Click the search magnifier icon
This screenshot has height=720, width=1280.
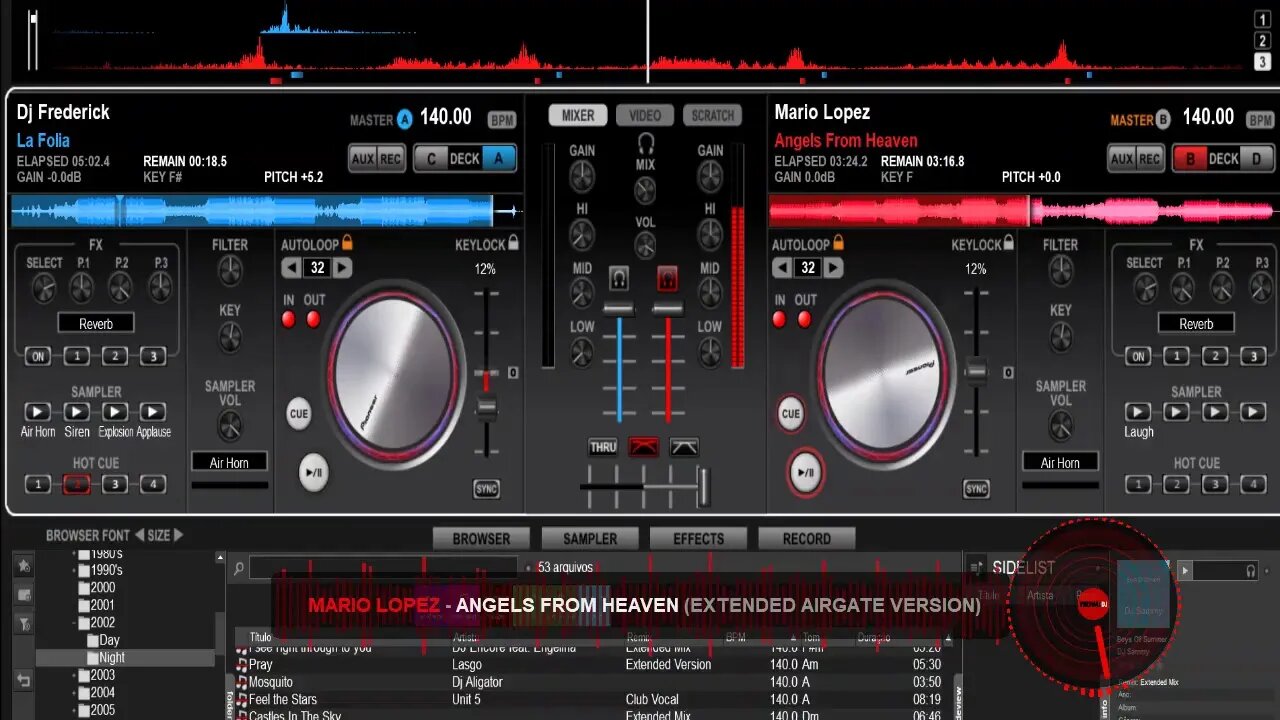[239, 568]
